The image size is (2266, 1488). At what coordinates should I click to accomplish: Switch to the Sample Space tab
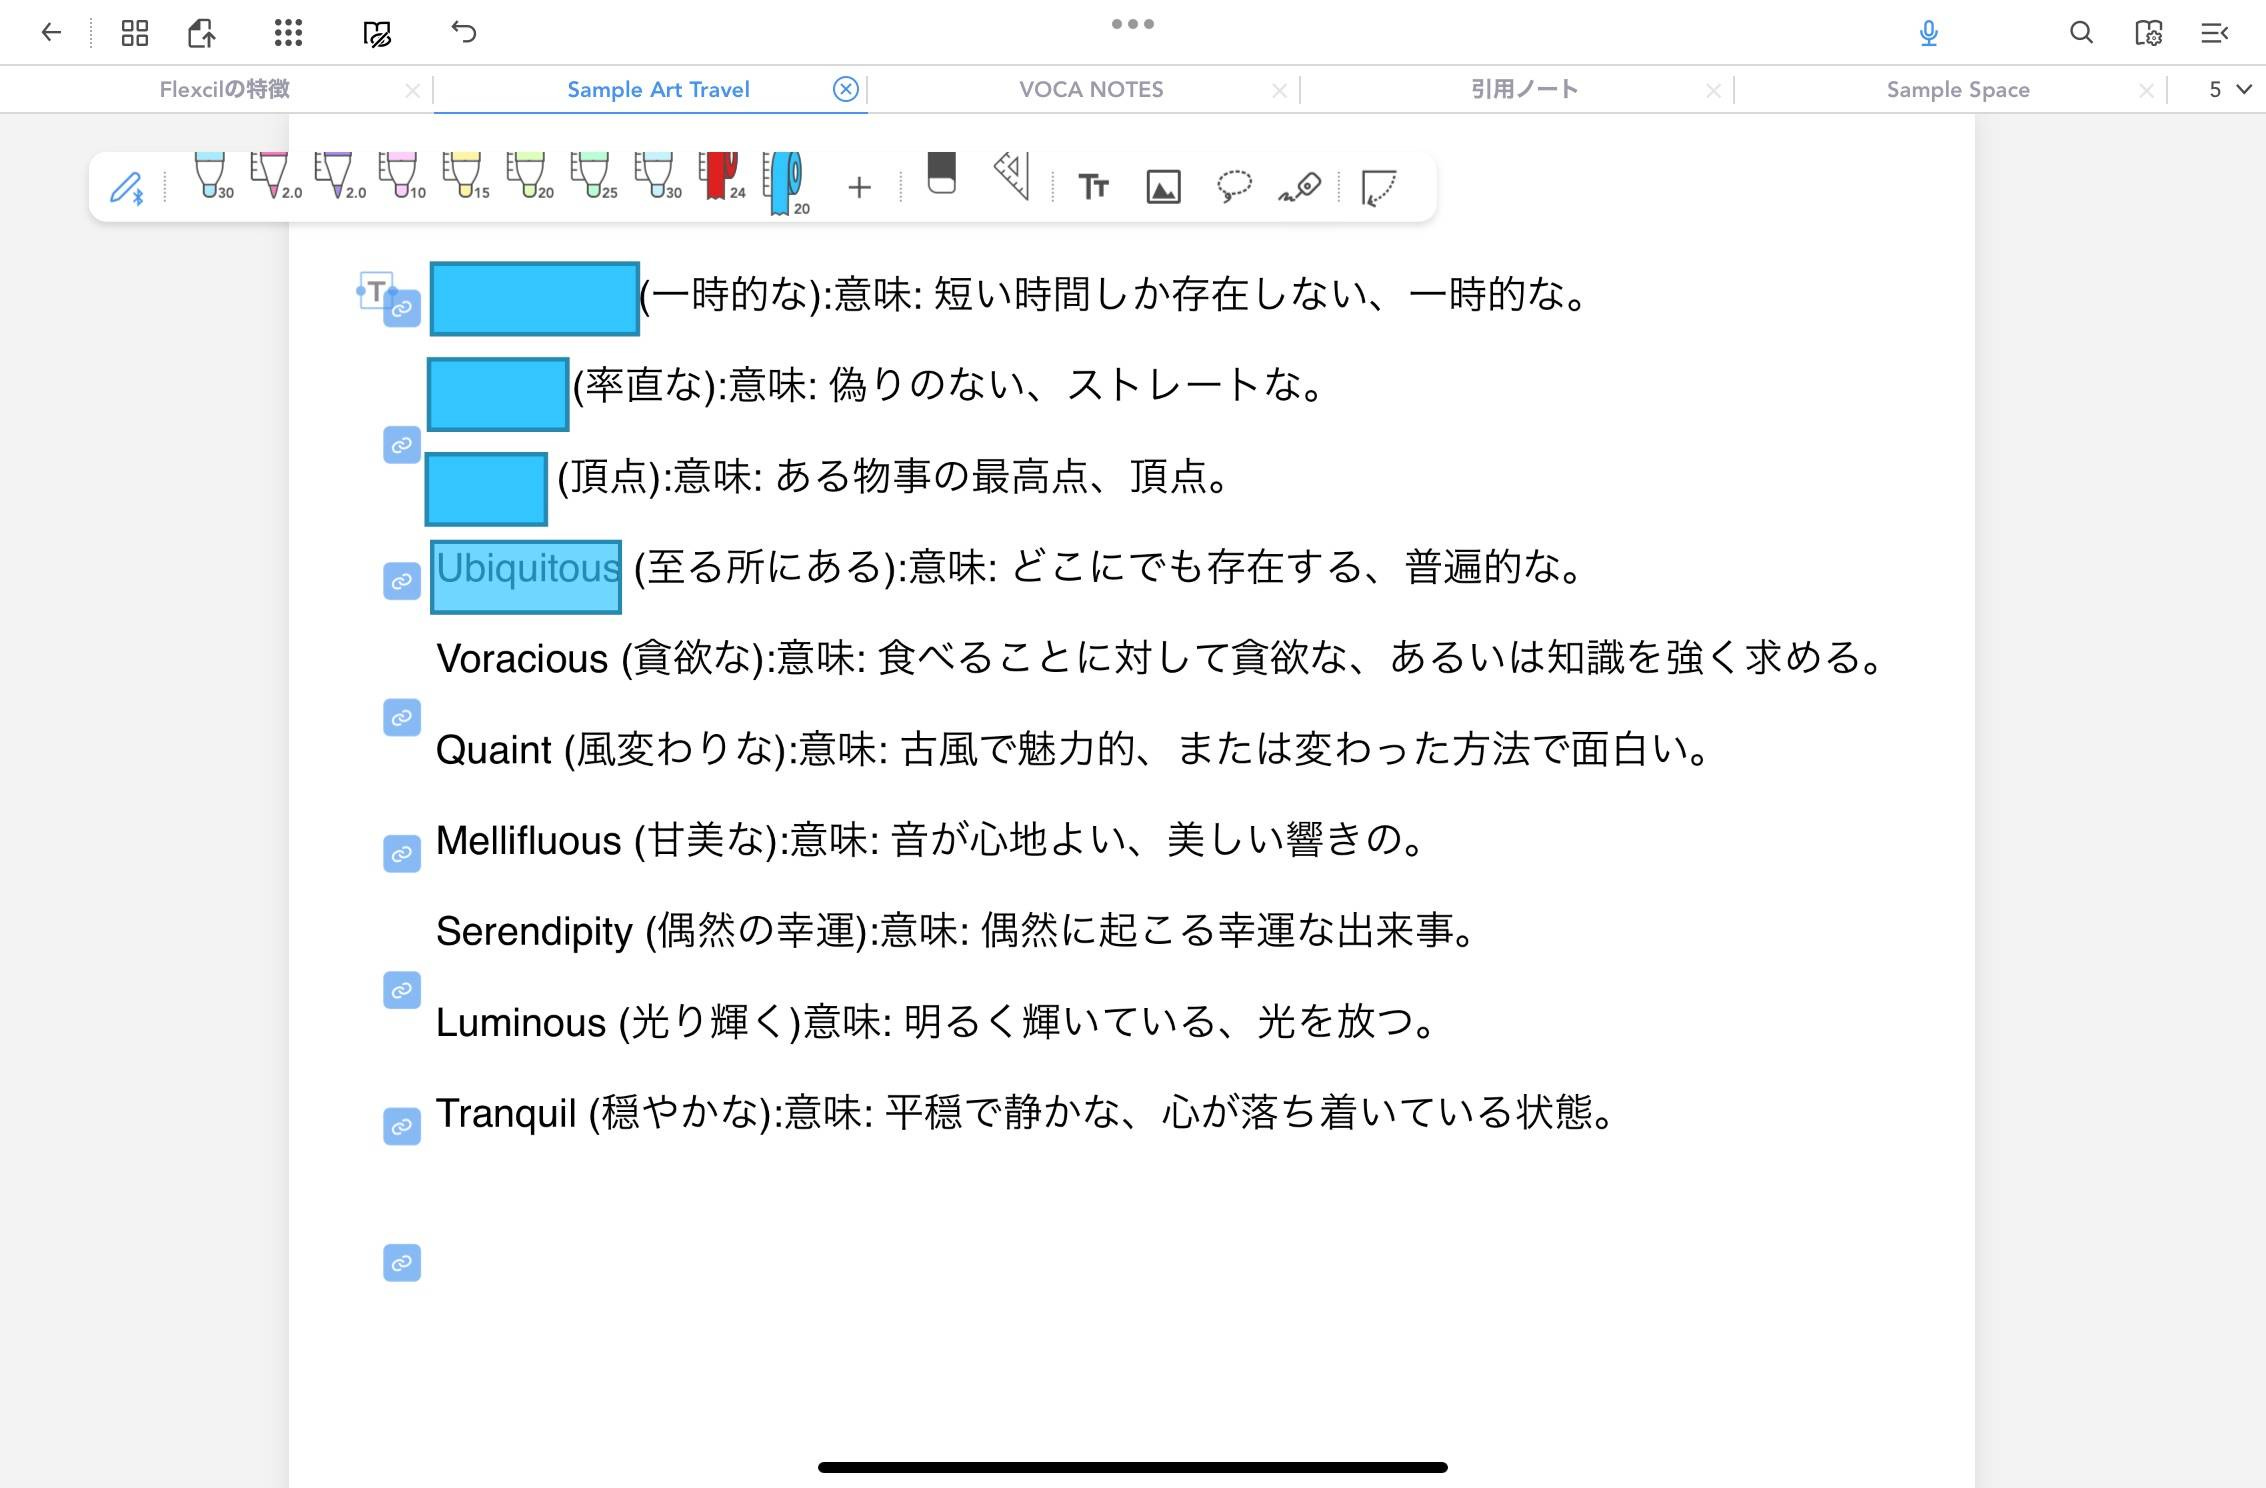[1958, 89]
